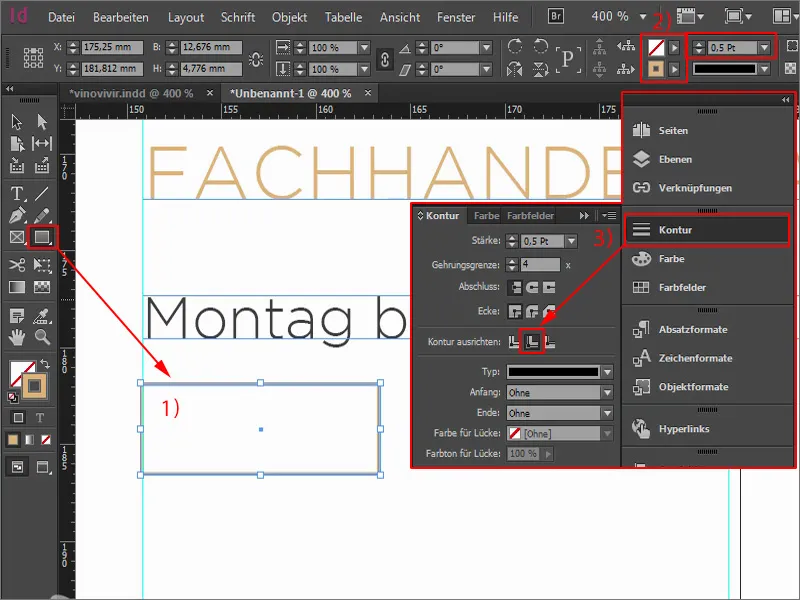The image size is (800, 600).
Task: Select the Gradient Feather tool
Action: point(42,287)
